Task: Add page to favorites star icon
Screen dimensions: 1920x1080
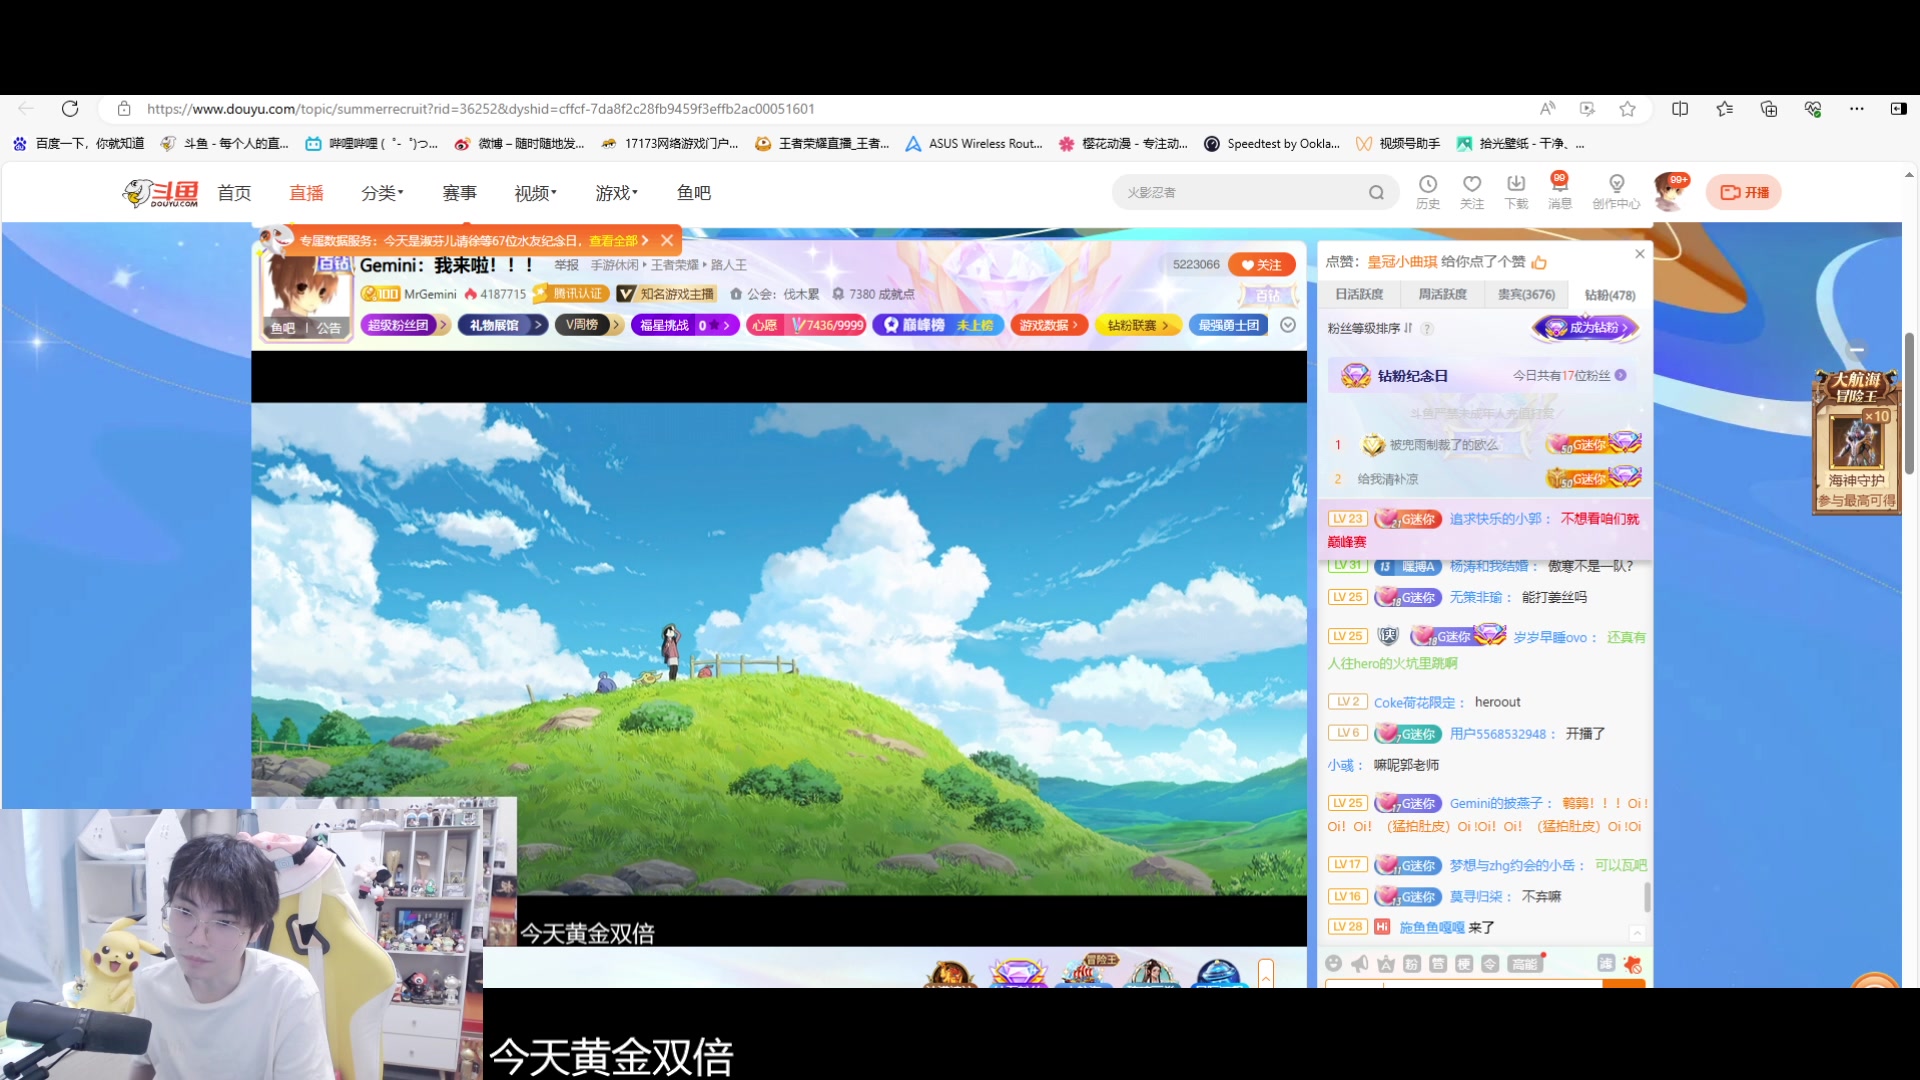Action: [1628, 108]
